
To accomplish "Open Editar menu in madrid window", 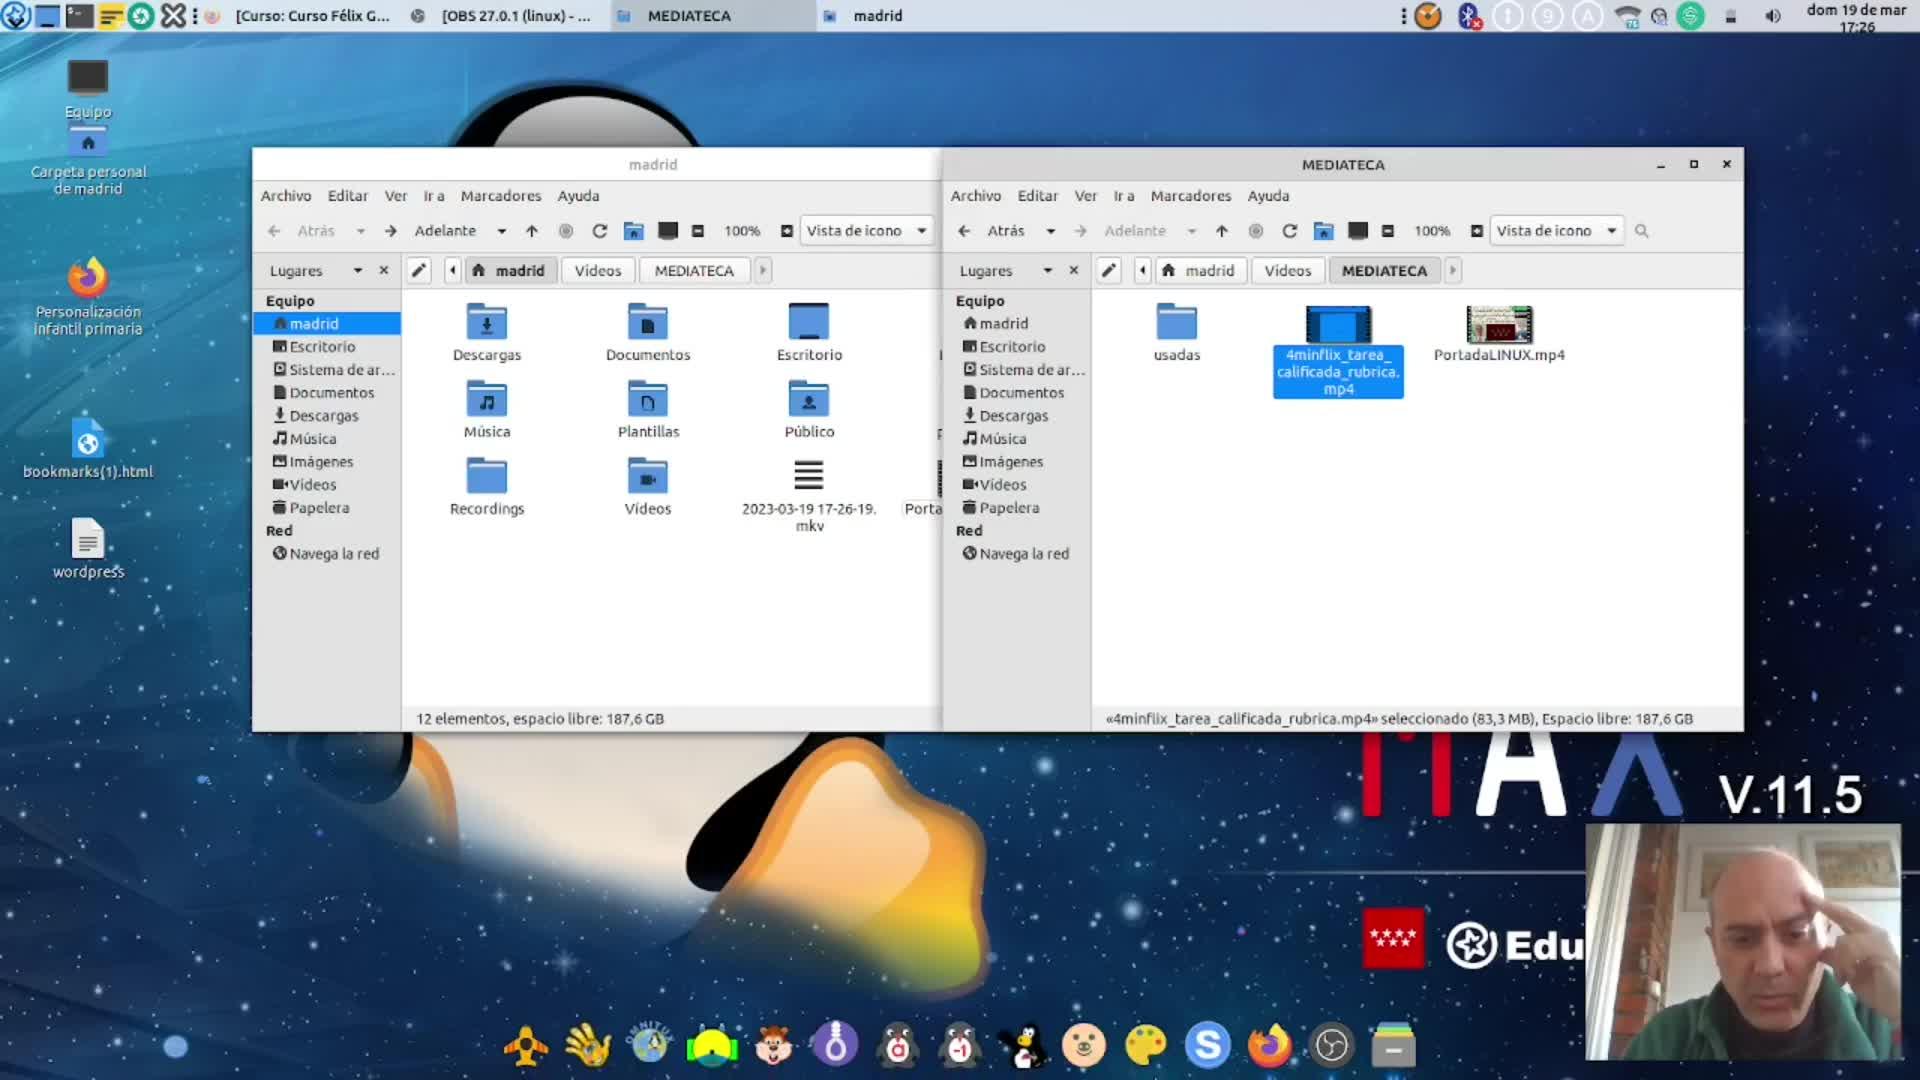I will tap(347, 196).
